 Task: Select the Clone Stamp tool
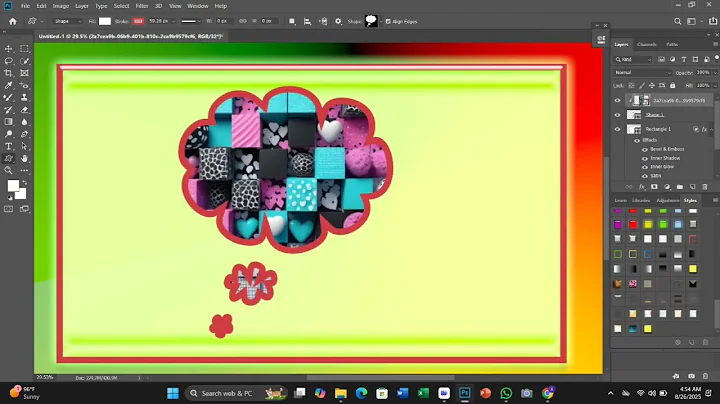(24, 97)
